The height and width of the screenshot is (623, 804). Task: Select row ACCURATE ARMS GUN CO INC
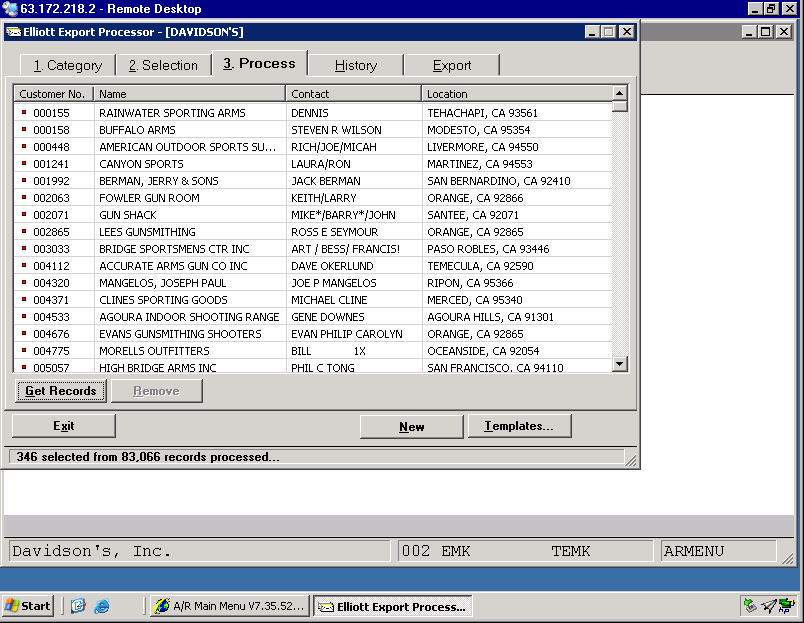tap(313, 266)
